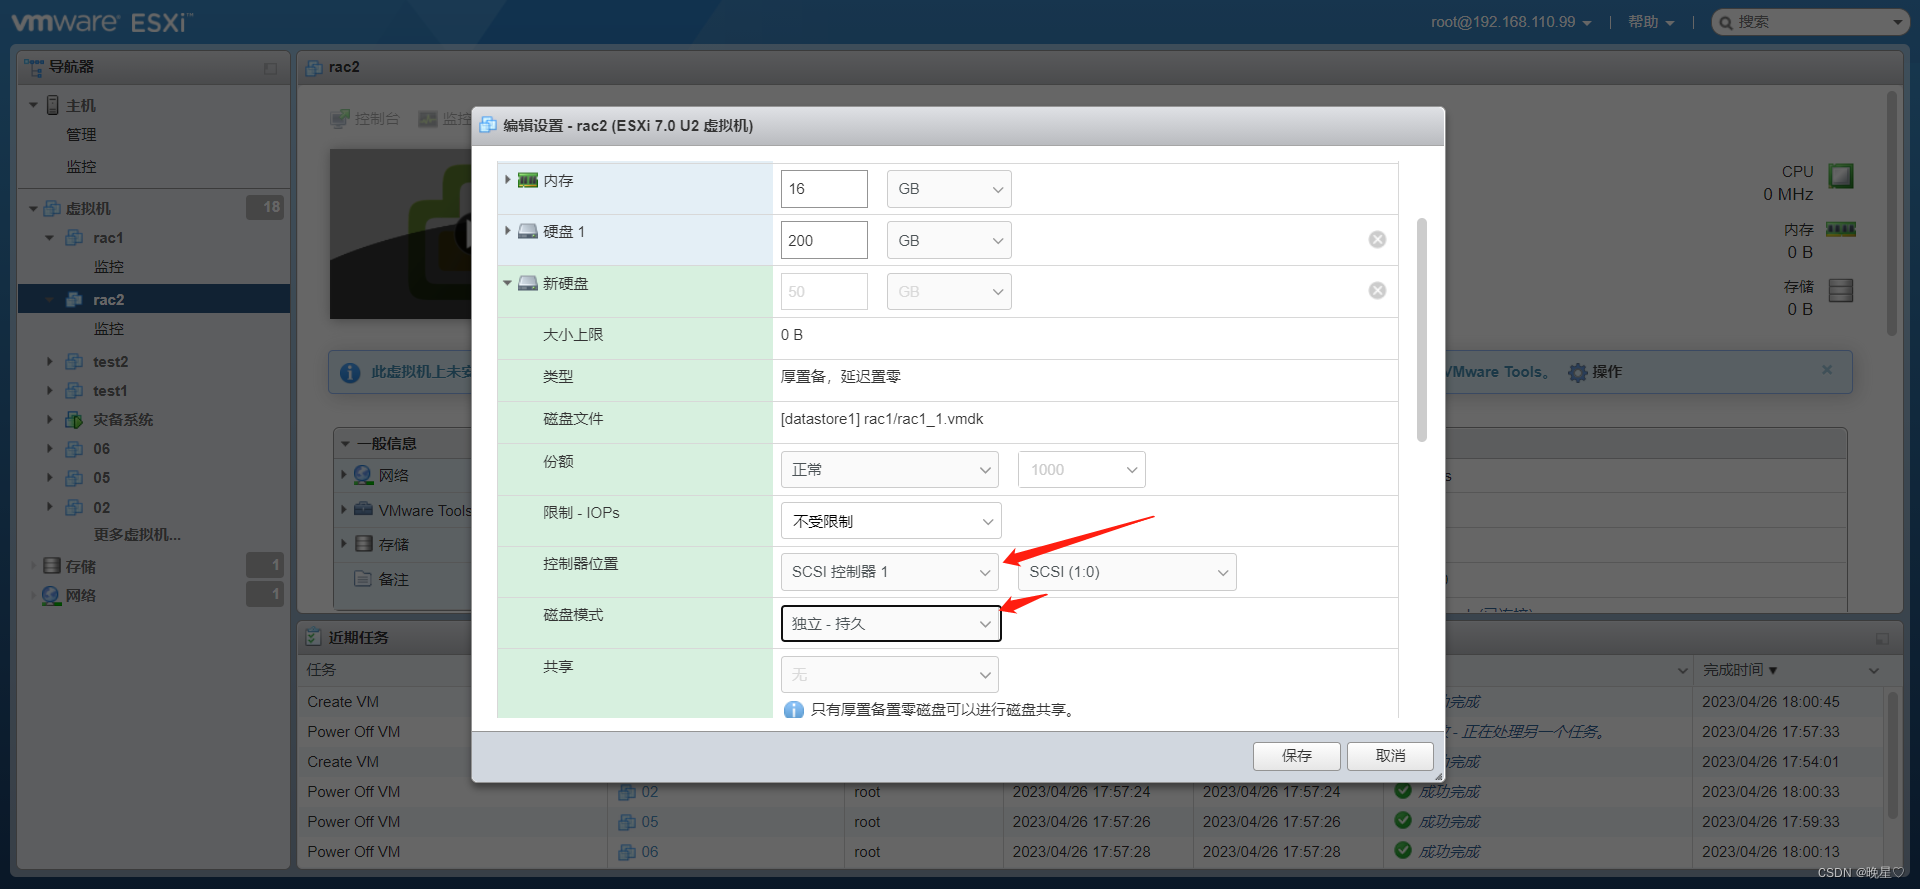Click the rac2 console thumbnail

401,234
